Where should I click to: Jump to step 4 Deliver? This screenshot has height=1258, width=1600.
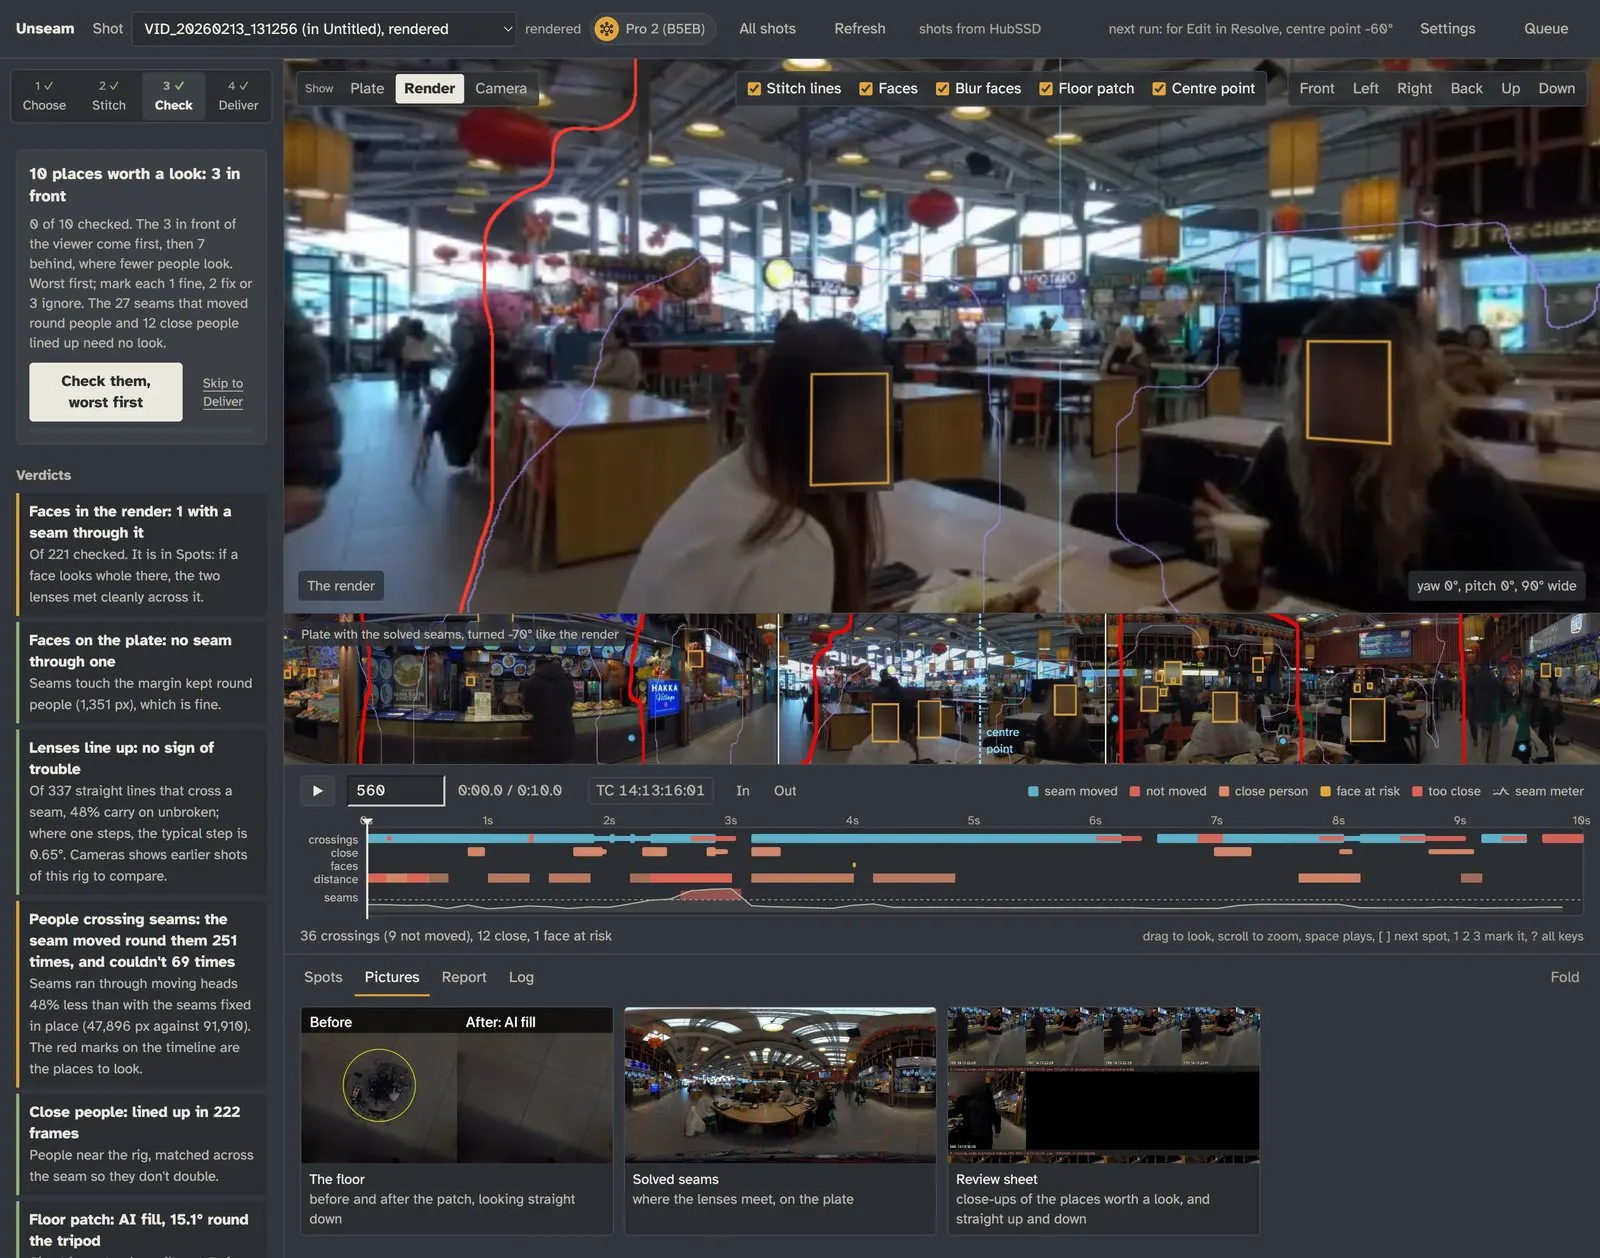point(238,96)
